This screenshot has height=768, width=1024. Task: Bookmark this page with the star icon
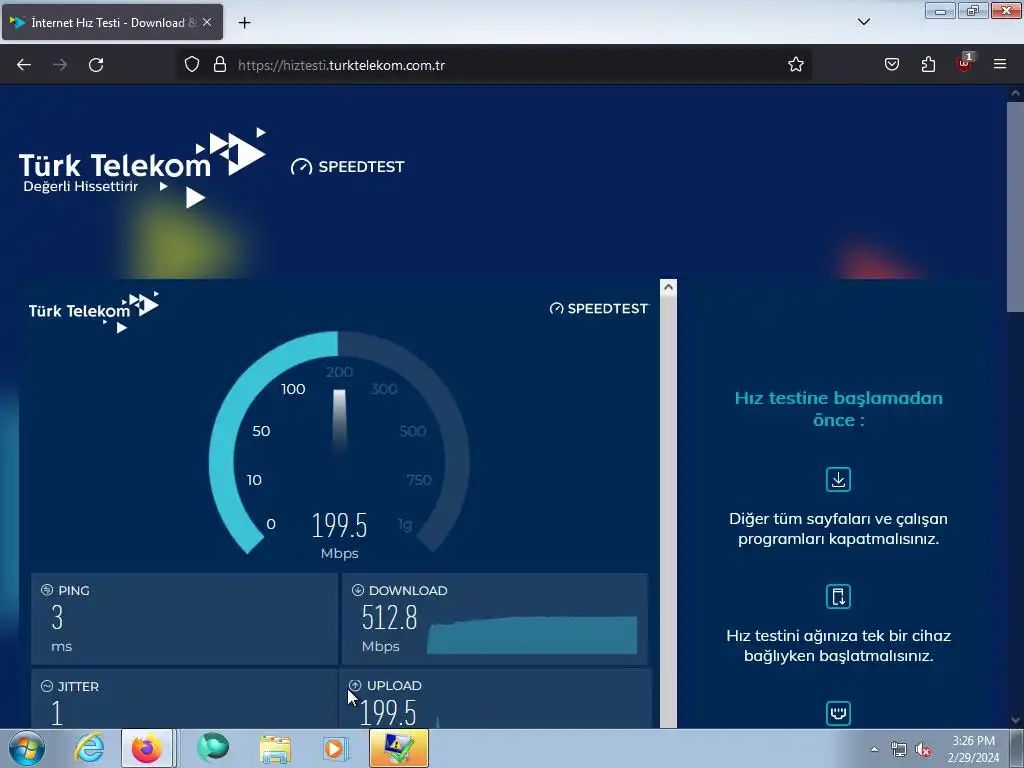pos(795,65)
